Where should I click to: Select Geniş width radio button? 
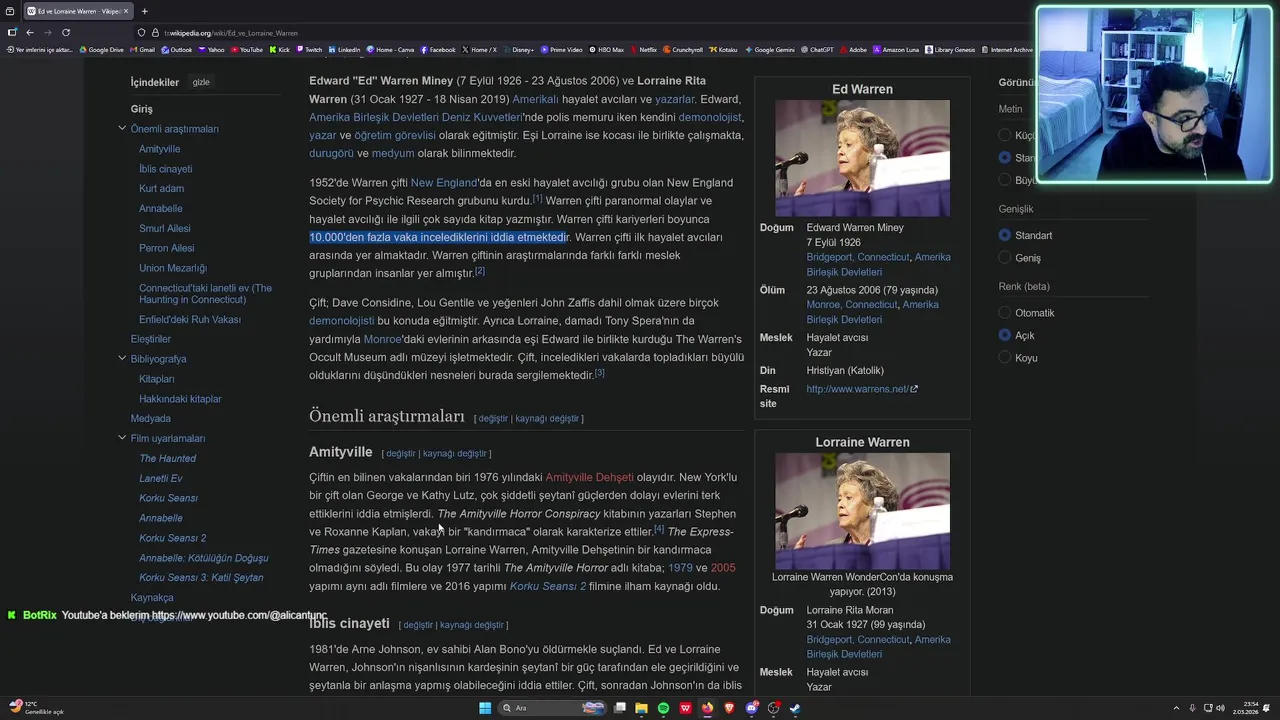tap(1005, 258)
